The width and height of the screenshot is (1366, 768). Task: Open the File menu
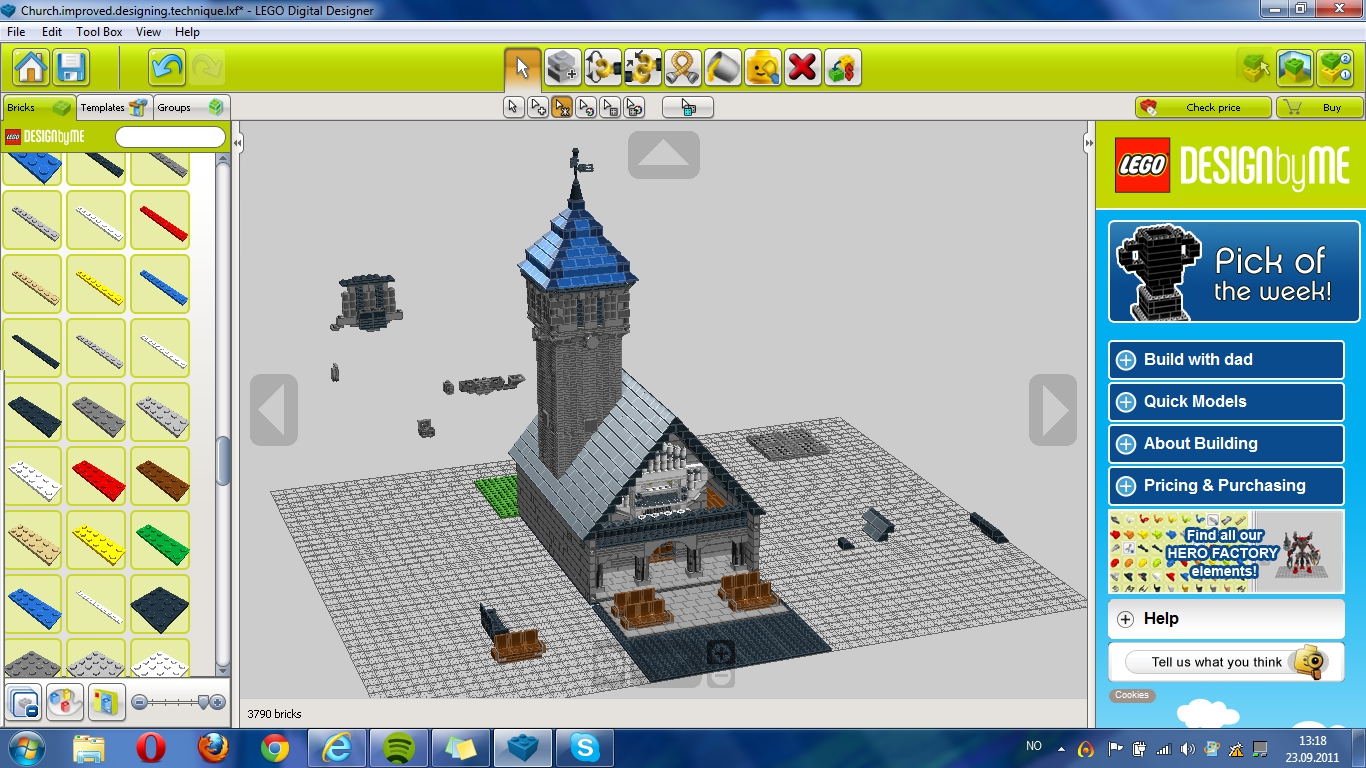(x=16, y=32)
